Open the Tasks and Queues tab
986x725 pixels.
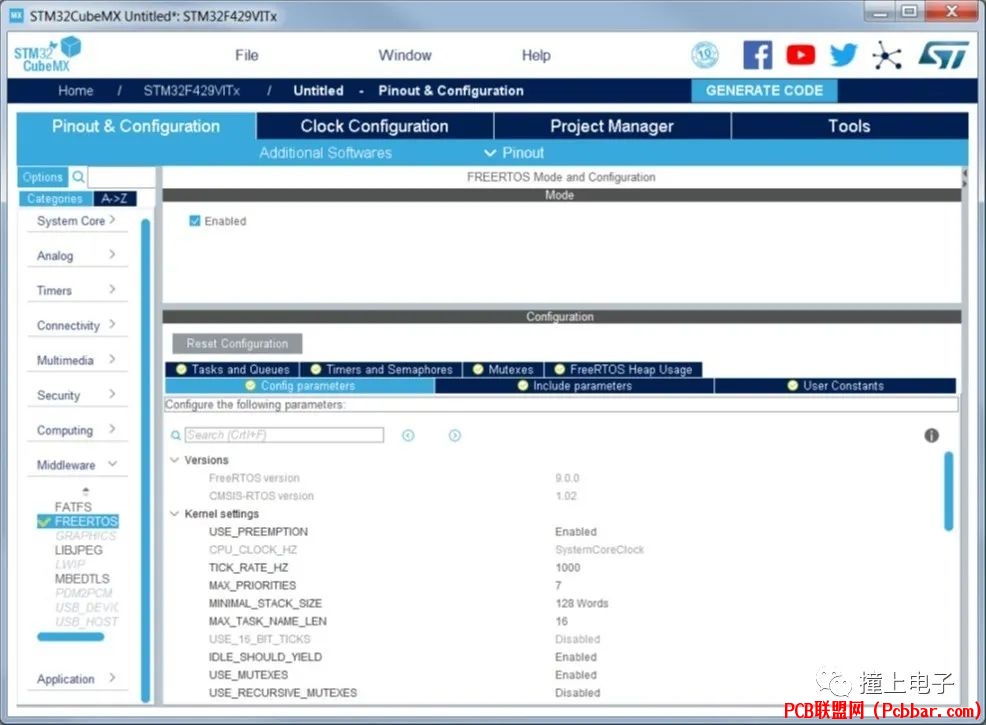coord(233,369)
